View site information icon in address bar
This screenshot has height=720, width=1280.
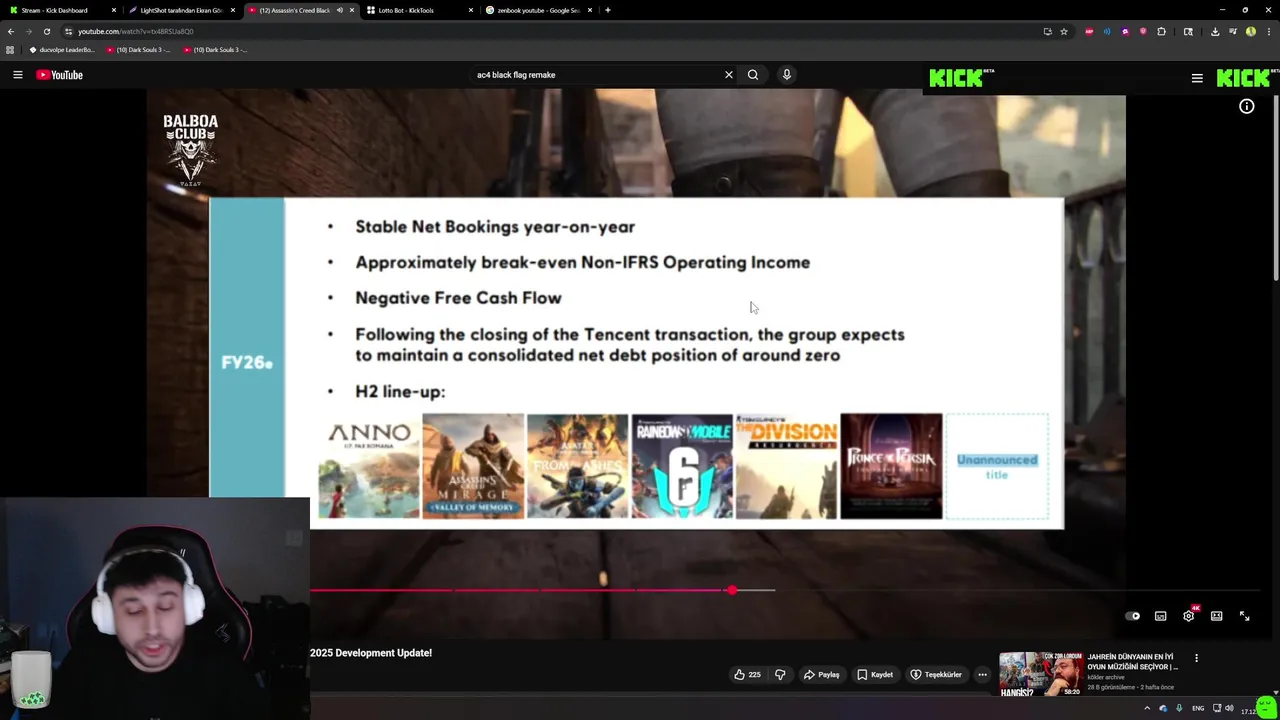68,31
